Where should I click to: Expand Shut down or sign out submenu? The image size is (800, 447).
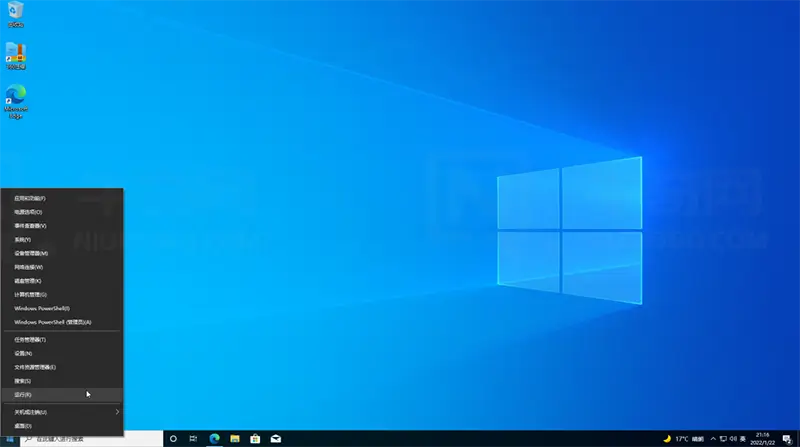click(x=62, y=412)
